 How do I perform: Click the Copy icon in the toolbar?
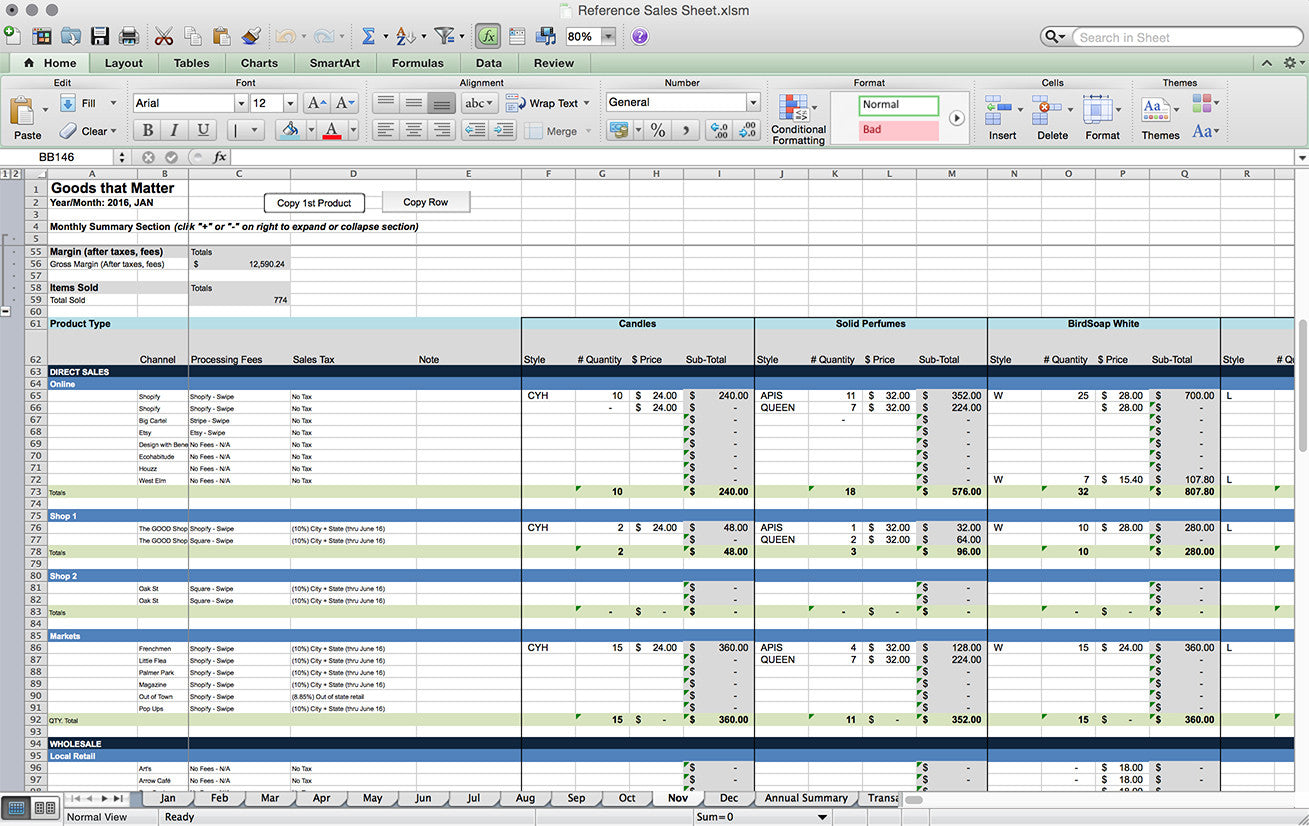(x=193, y=36)
